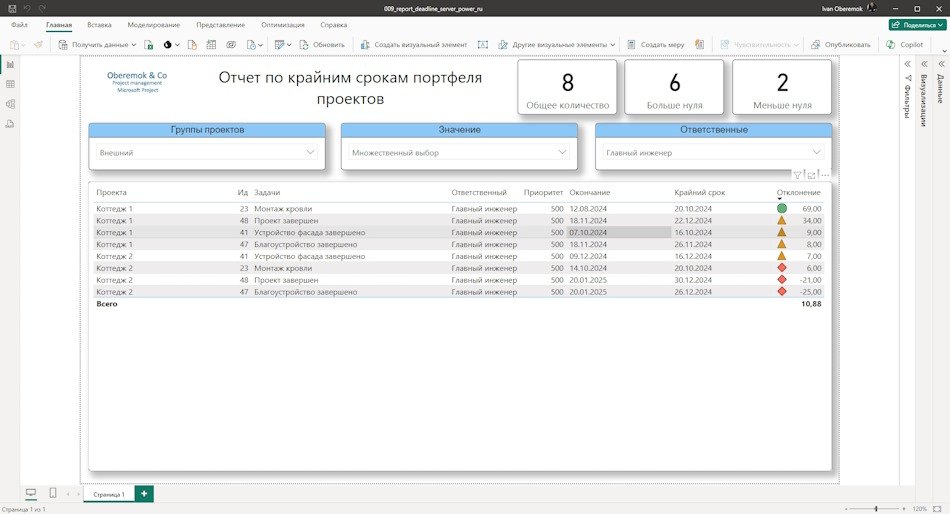
Task: Save the report via title bar icon
Action: (x=12, y=8)
